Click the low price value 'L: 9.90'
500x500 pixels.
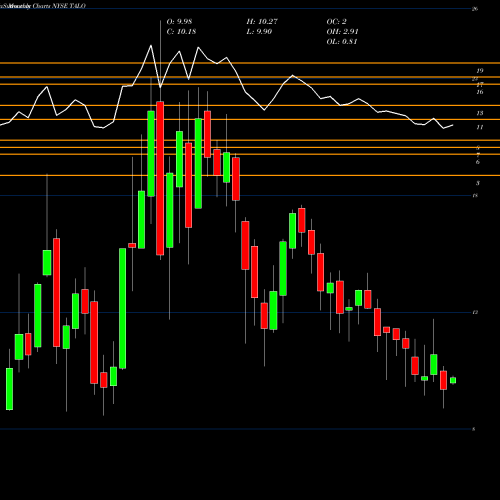point(259,32)
